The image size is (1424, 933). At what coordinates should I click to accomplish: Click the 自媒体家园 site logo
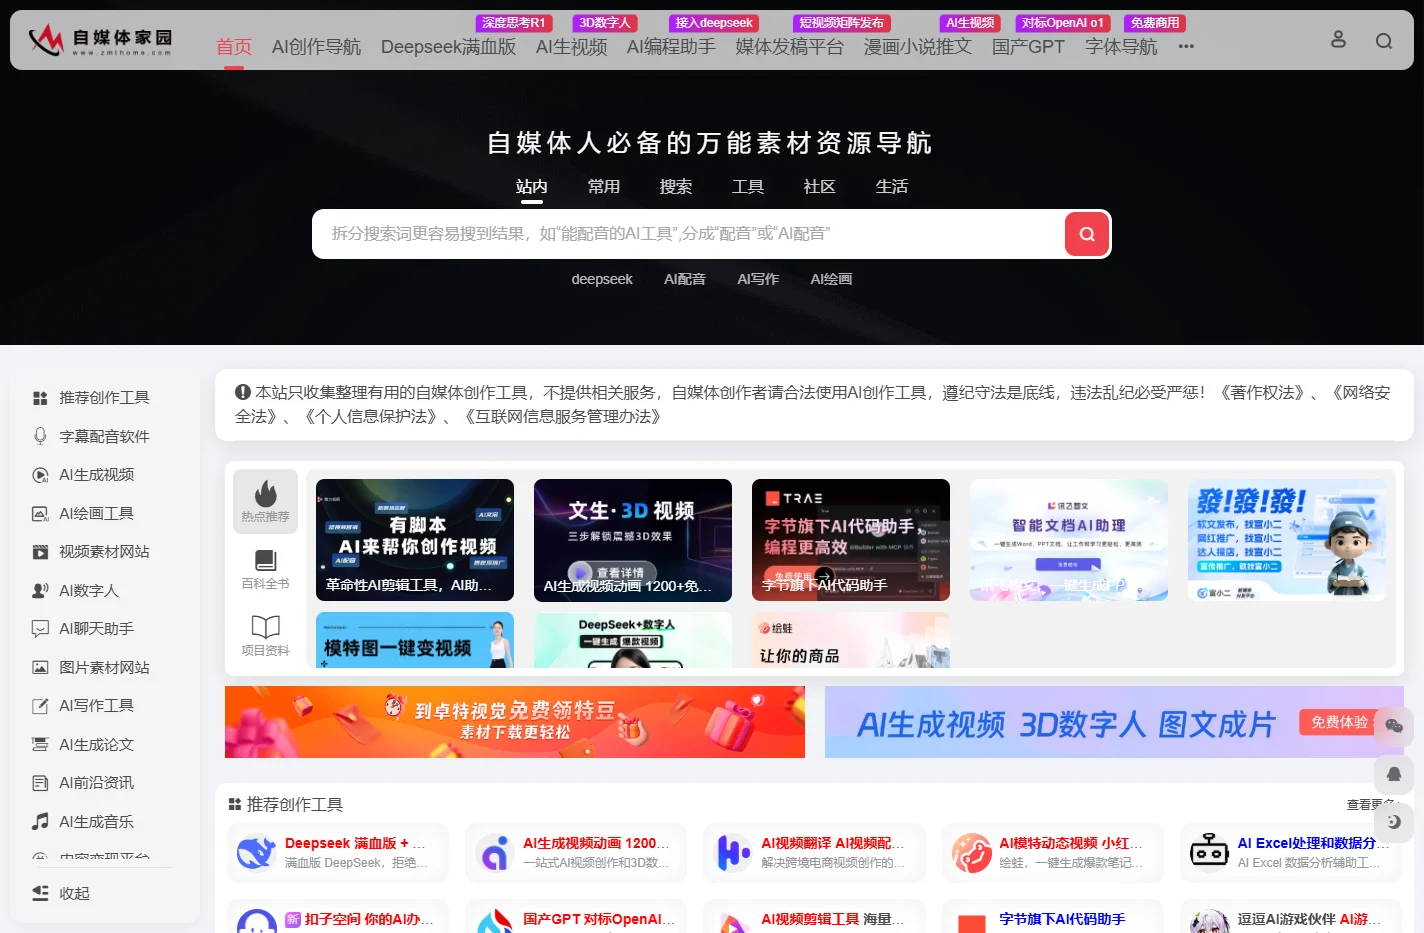(100, 40)
